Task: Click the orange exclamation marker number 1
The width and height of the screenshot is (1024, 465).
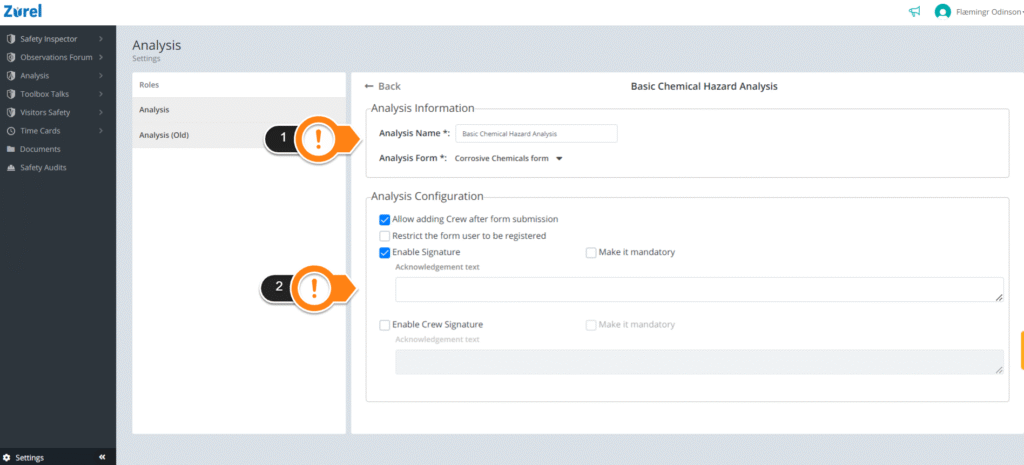Action: tap(318, 138)
